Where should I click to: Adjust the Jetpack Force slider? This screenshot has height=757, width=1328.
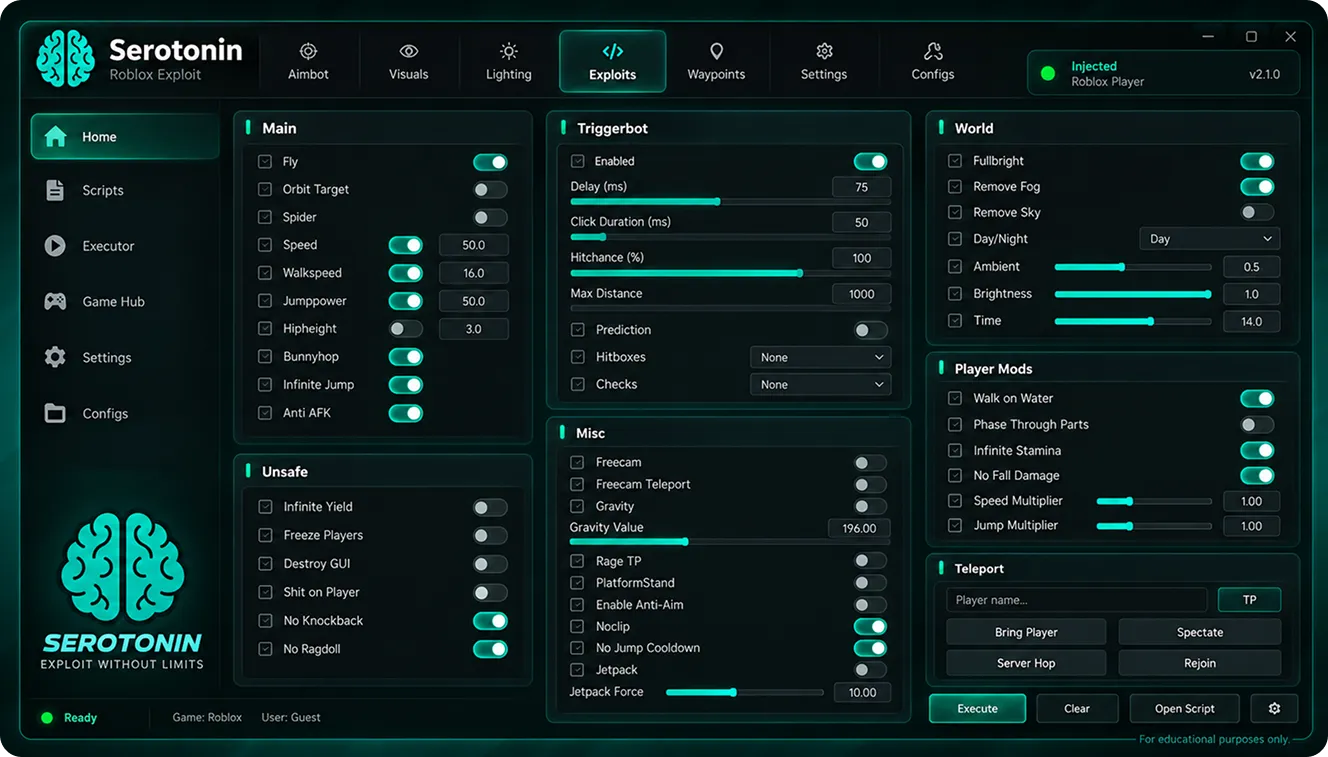click(745, 692)
